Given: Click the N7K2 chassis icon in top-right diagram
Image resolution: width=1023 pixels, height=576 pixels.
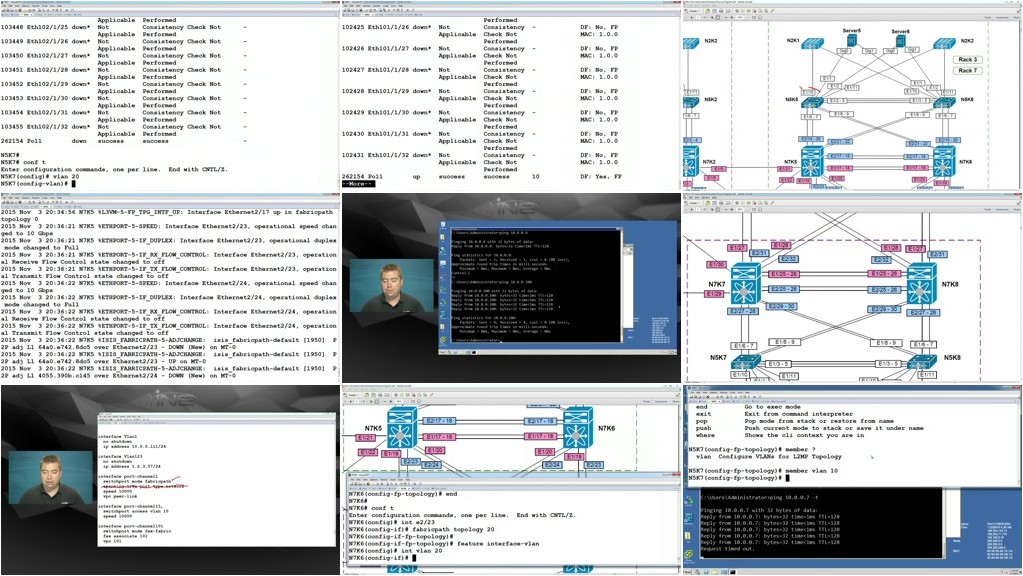Looking at the screenshot, I should [x=691, y=162].
